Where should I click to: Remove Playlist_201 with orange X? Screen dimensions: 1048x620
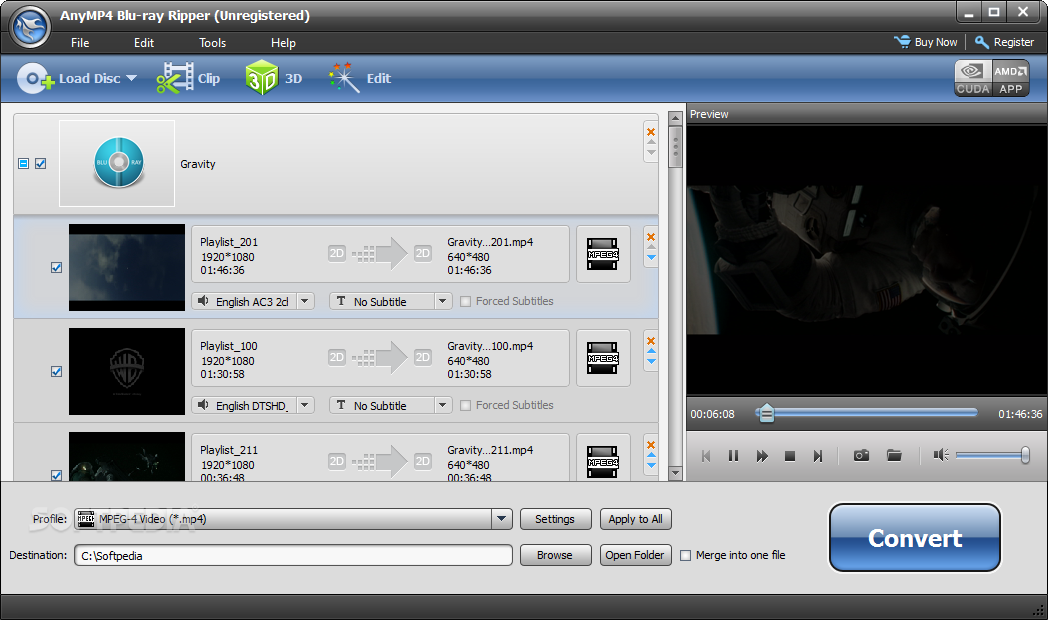pos(651,237)
